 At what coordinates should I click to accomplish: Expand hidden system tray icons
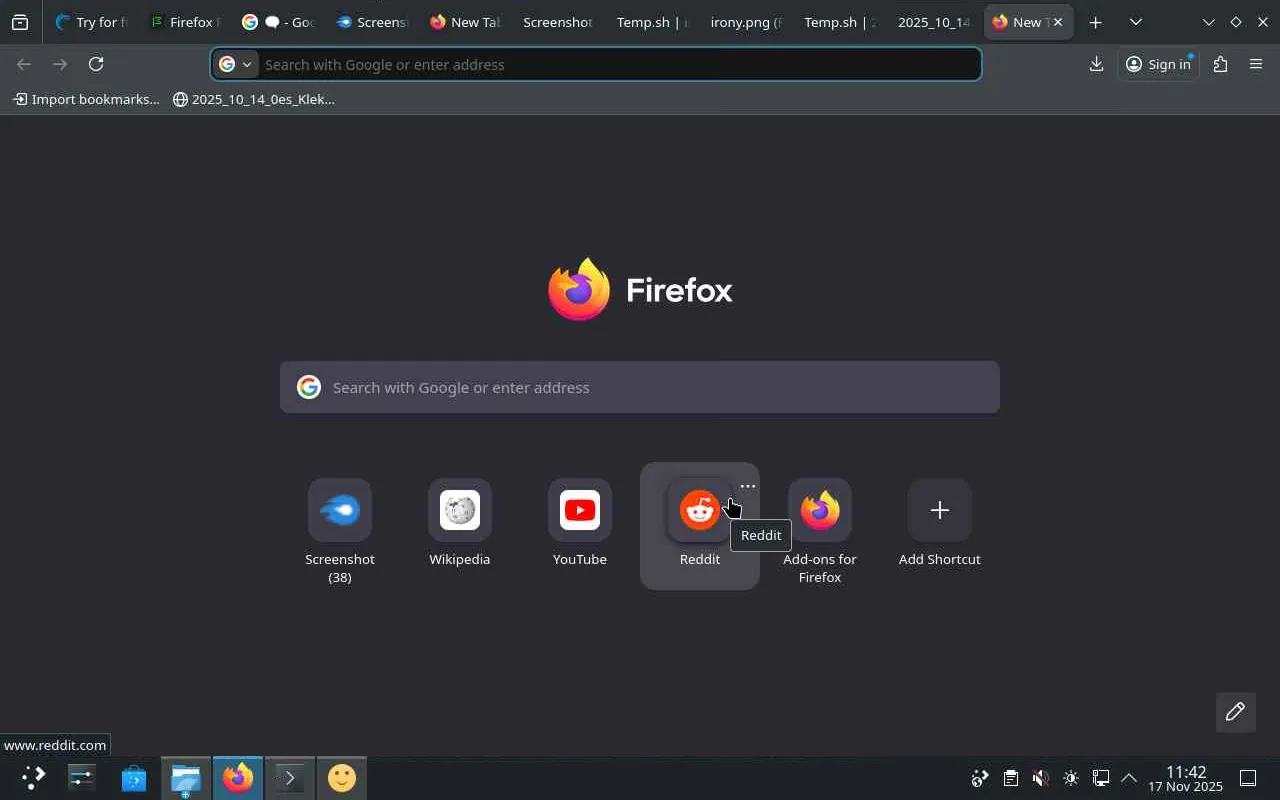point(1129,778)
